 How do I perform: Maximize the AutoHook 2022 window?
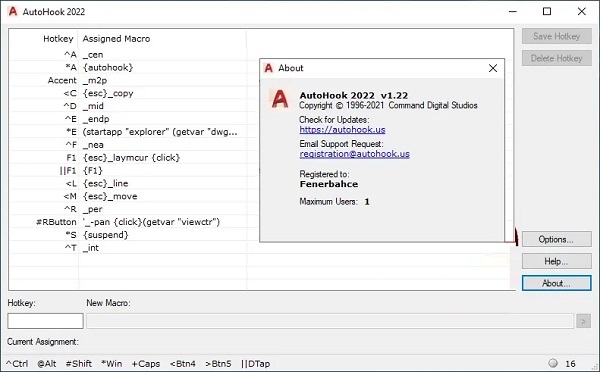click(x=547, y=11)
